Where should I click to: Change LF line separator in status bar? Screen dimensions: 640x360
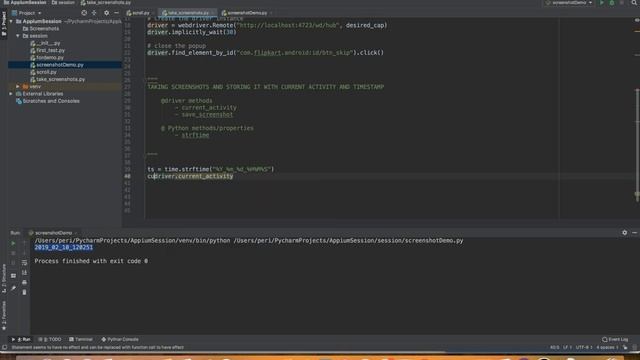[567, 348]
